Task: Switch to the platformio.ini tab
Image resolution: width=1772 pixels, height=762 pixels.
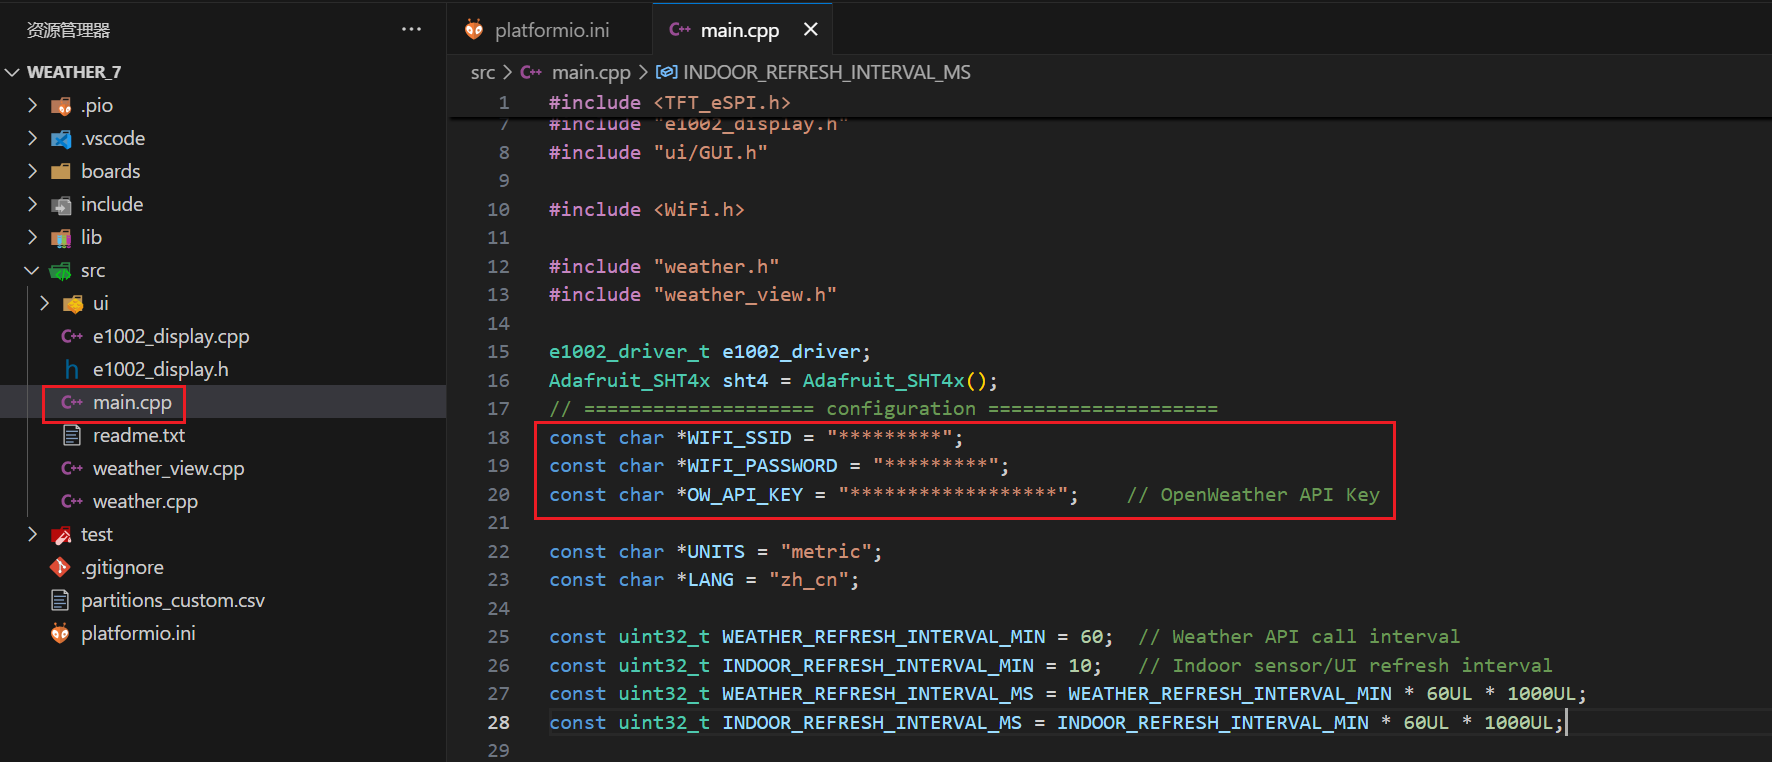Action: pyautogui.click(x=551, y=30)
